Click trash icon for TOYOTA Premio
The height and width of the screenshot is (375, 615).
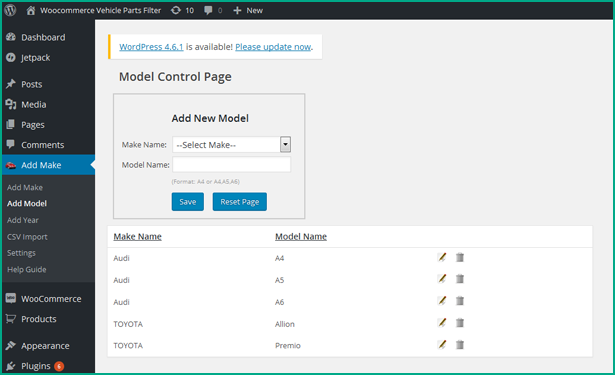[x=460, y=345]
